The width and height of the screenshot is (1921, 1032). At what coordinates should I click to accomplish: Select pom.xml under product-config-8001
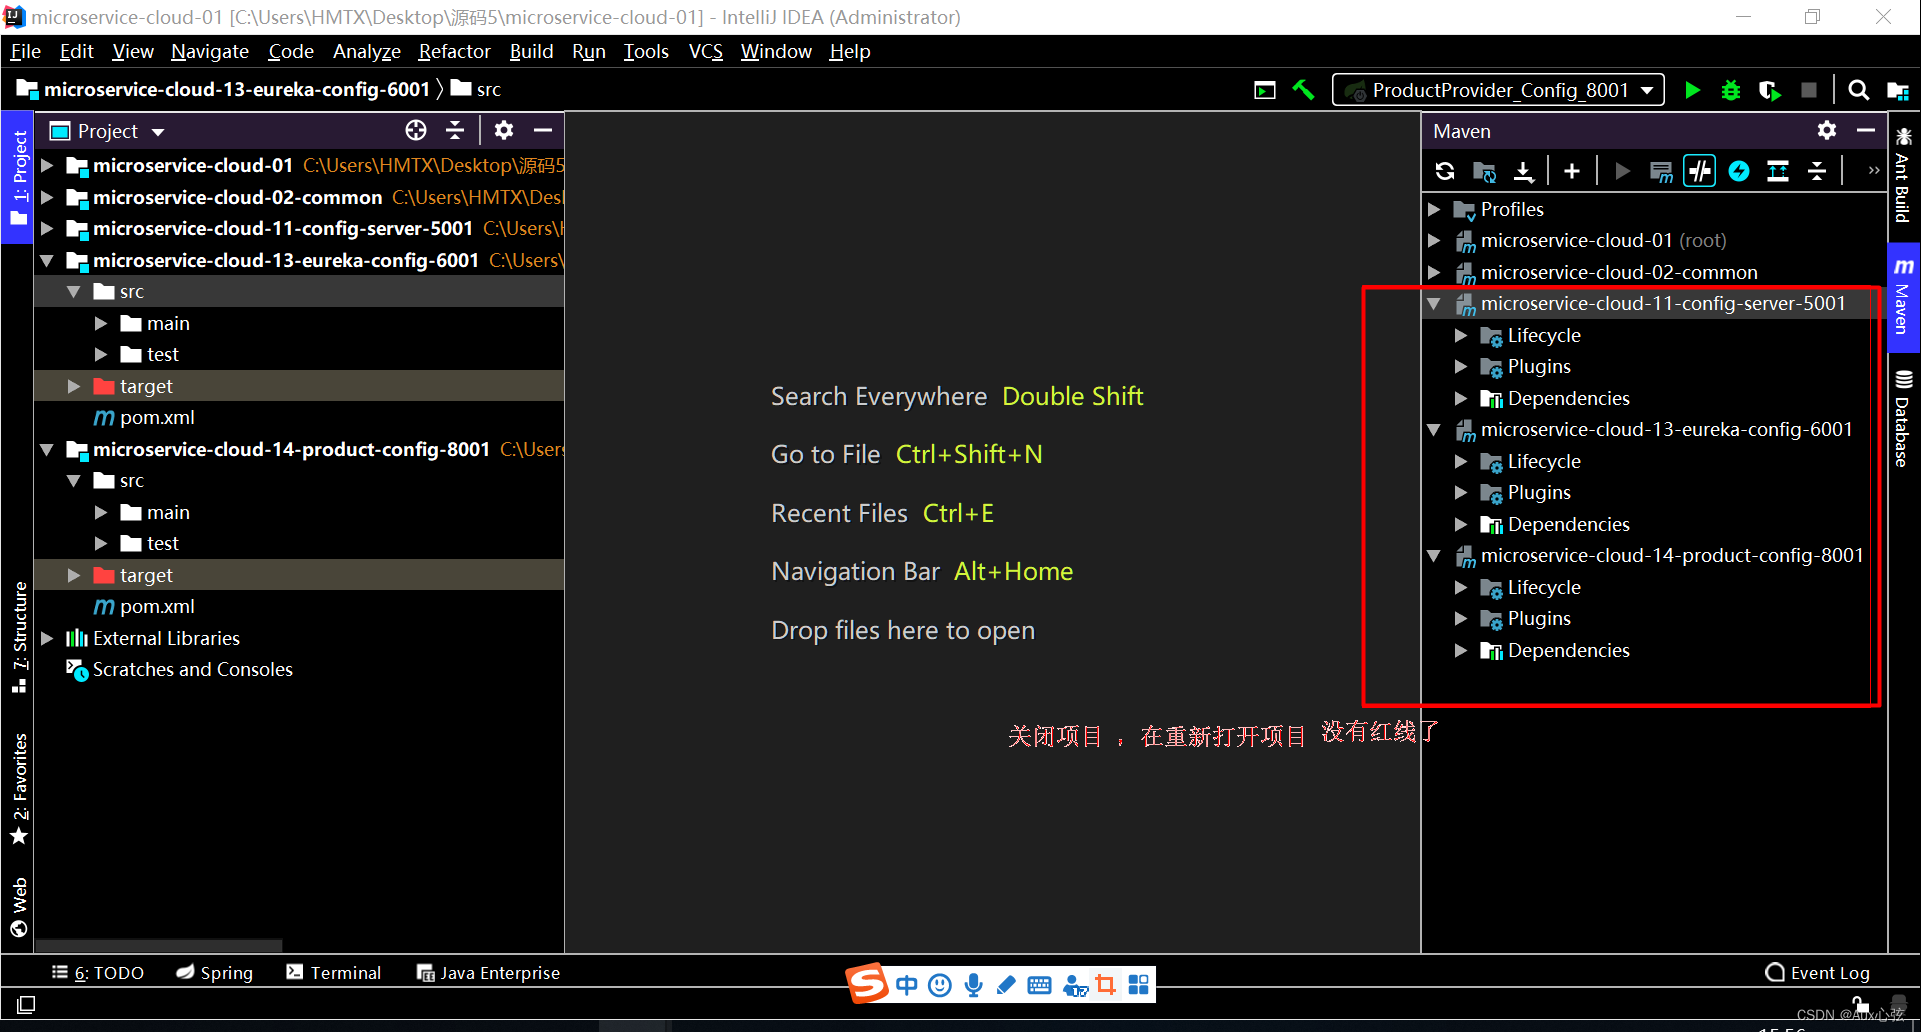pyautogui.click(x=157, y=607)
